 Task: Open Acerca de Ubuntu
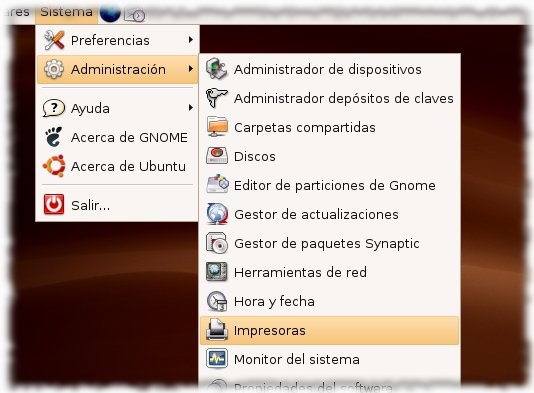click(x=117, y=166)
